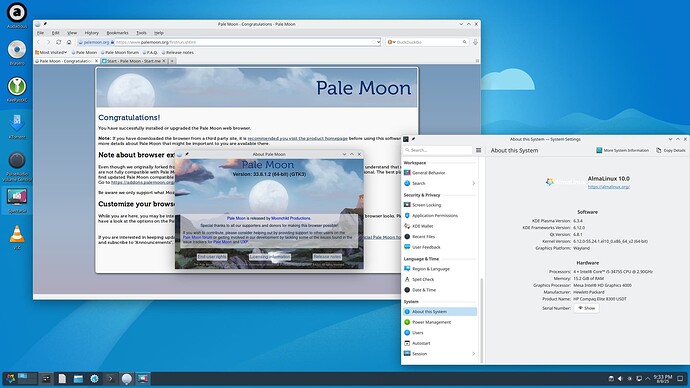Focus the System Settings search field
This screenshot has width=690, height=388.
tap(438, 150)
